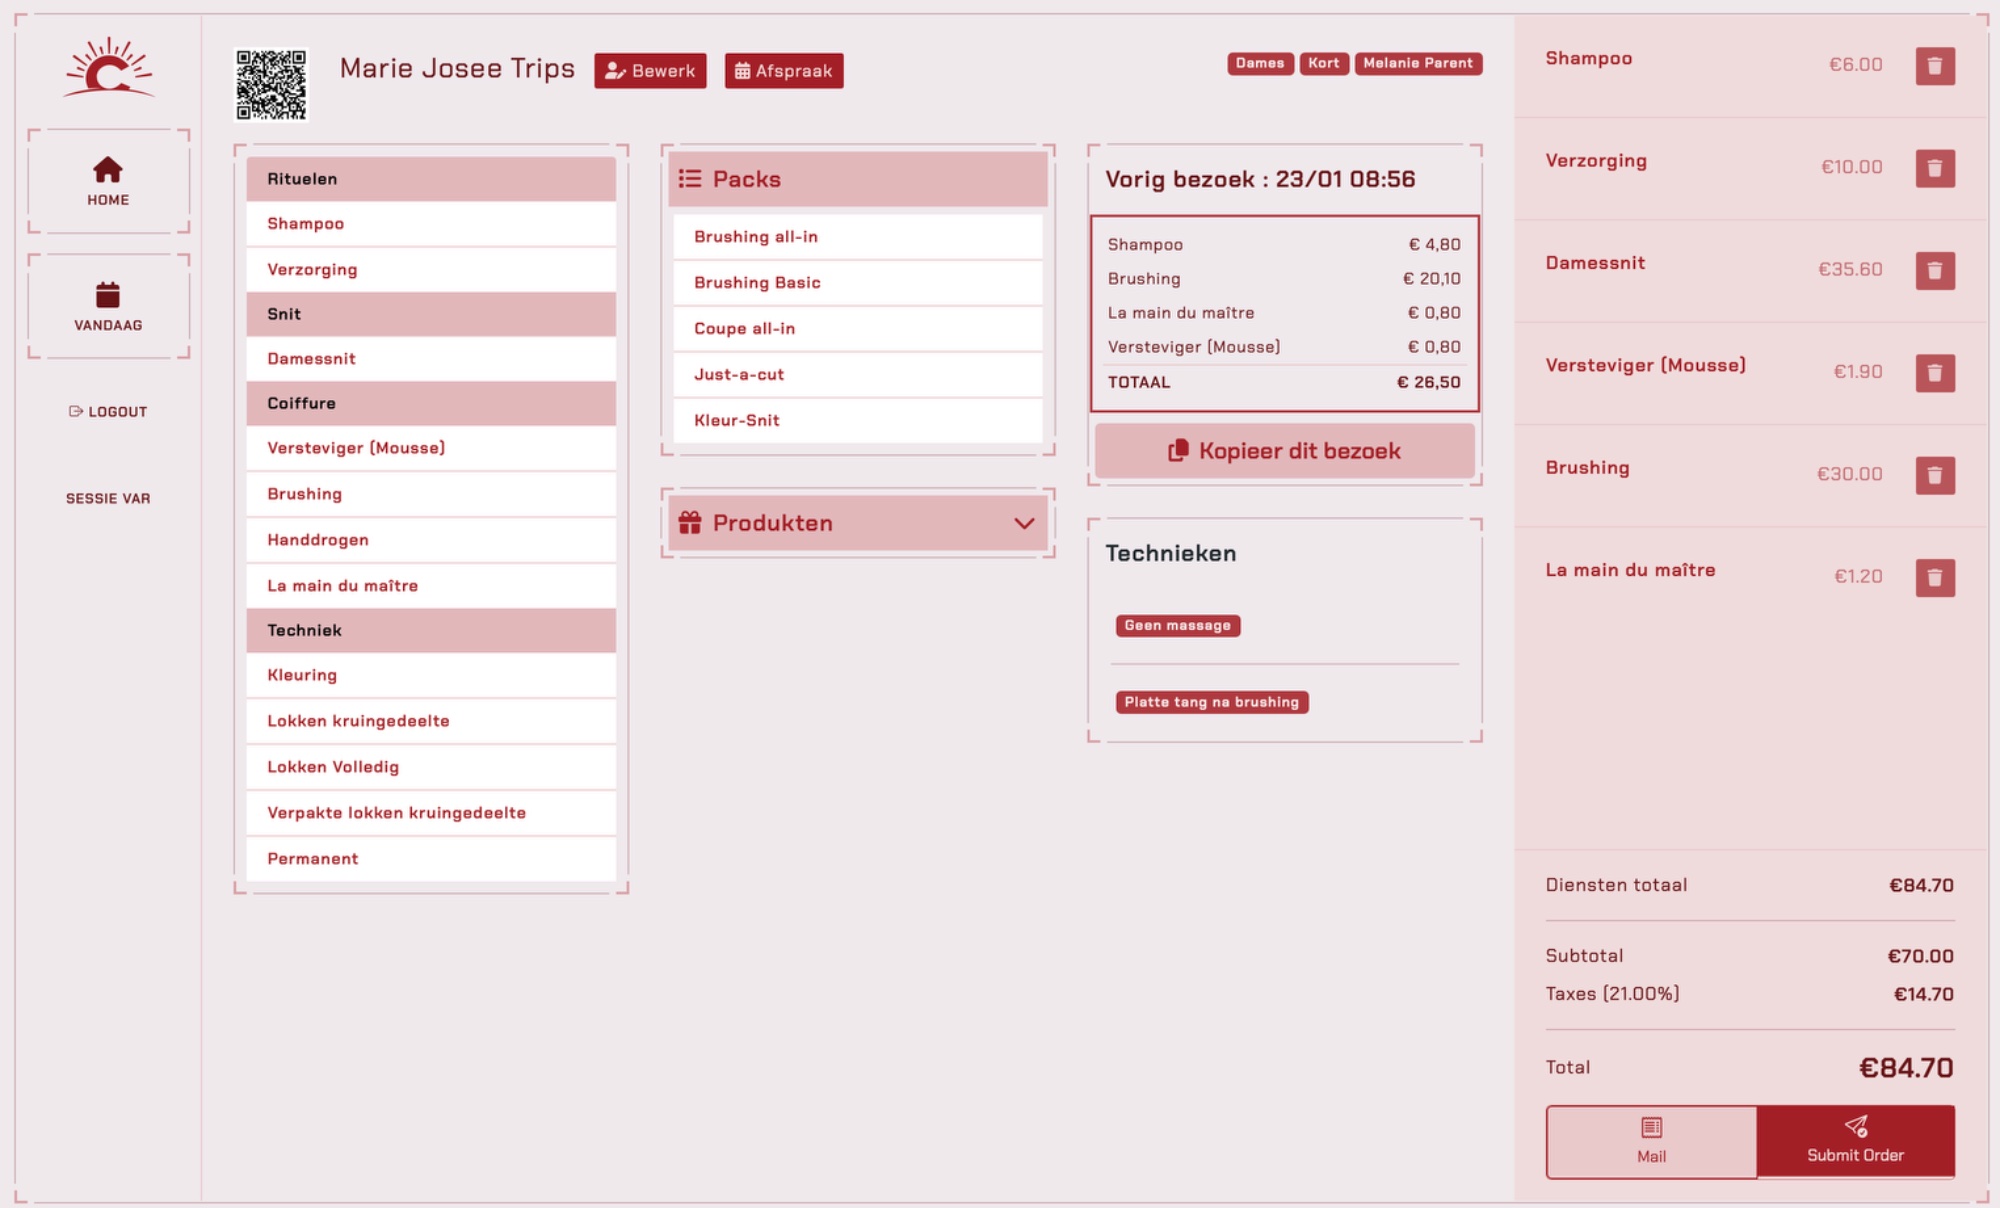Open Bewerk to edit customer
Image resolution: width=2000 pixels, height=1208 pixels.
pos(650,71)
